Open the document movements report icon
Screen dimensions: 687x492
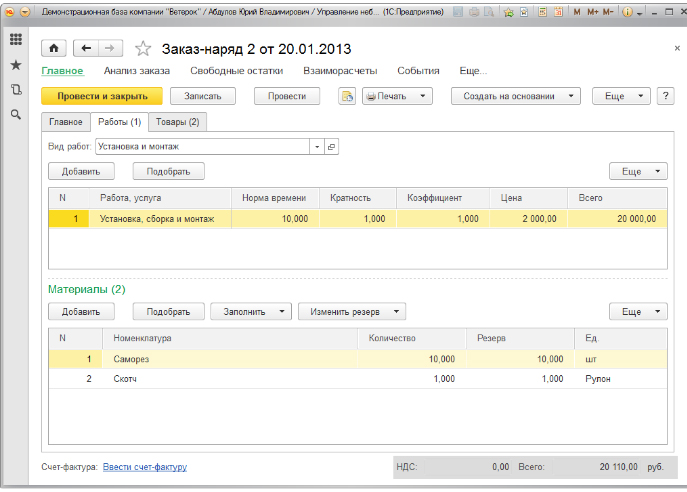point(347,96)
